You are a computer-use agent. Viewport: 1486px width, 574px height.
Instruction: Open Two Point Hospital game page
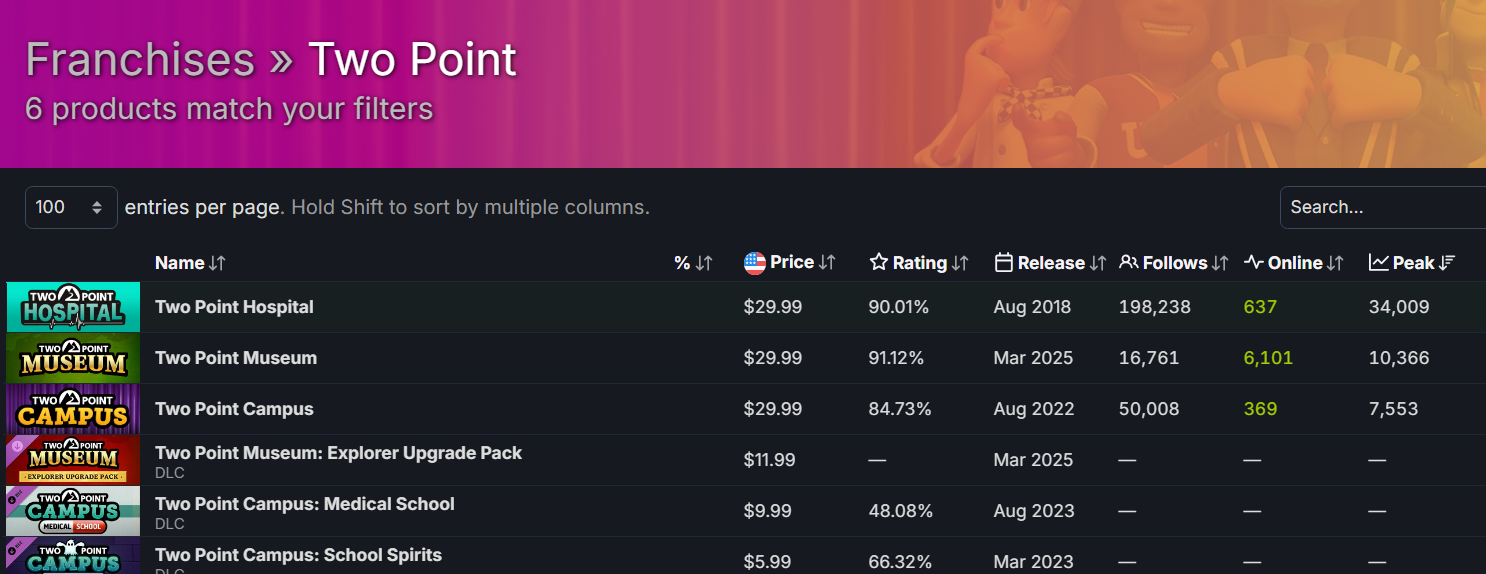pos(234,307)
